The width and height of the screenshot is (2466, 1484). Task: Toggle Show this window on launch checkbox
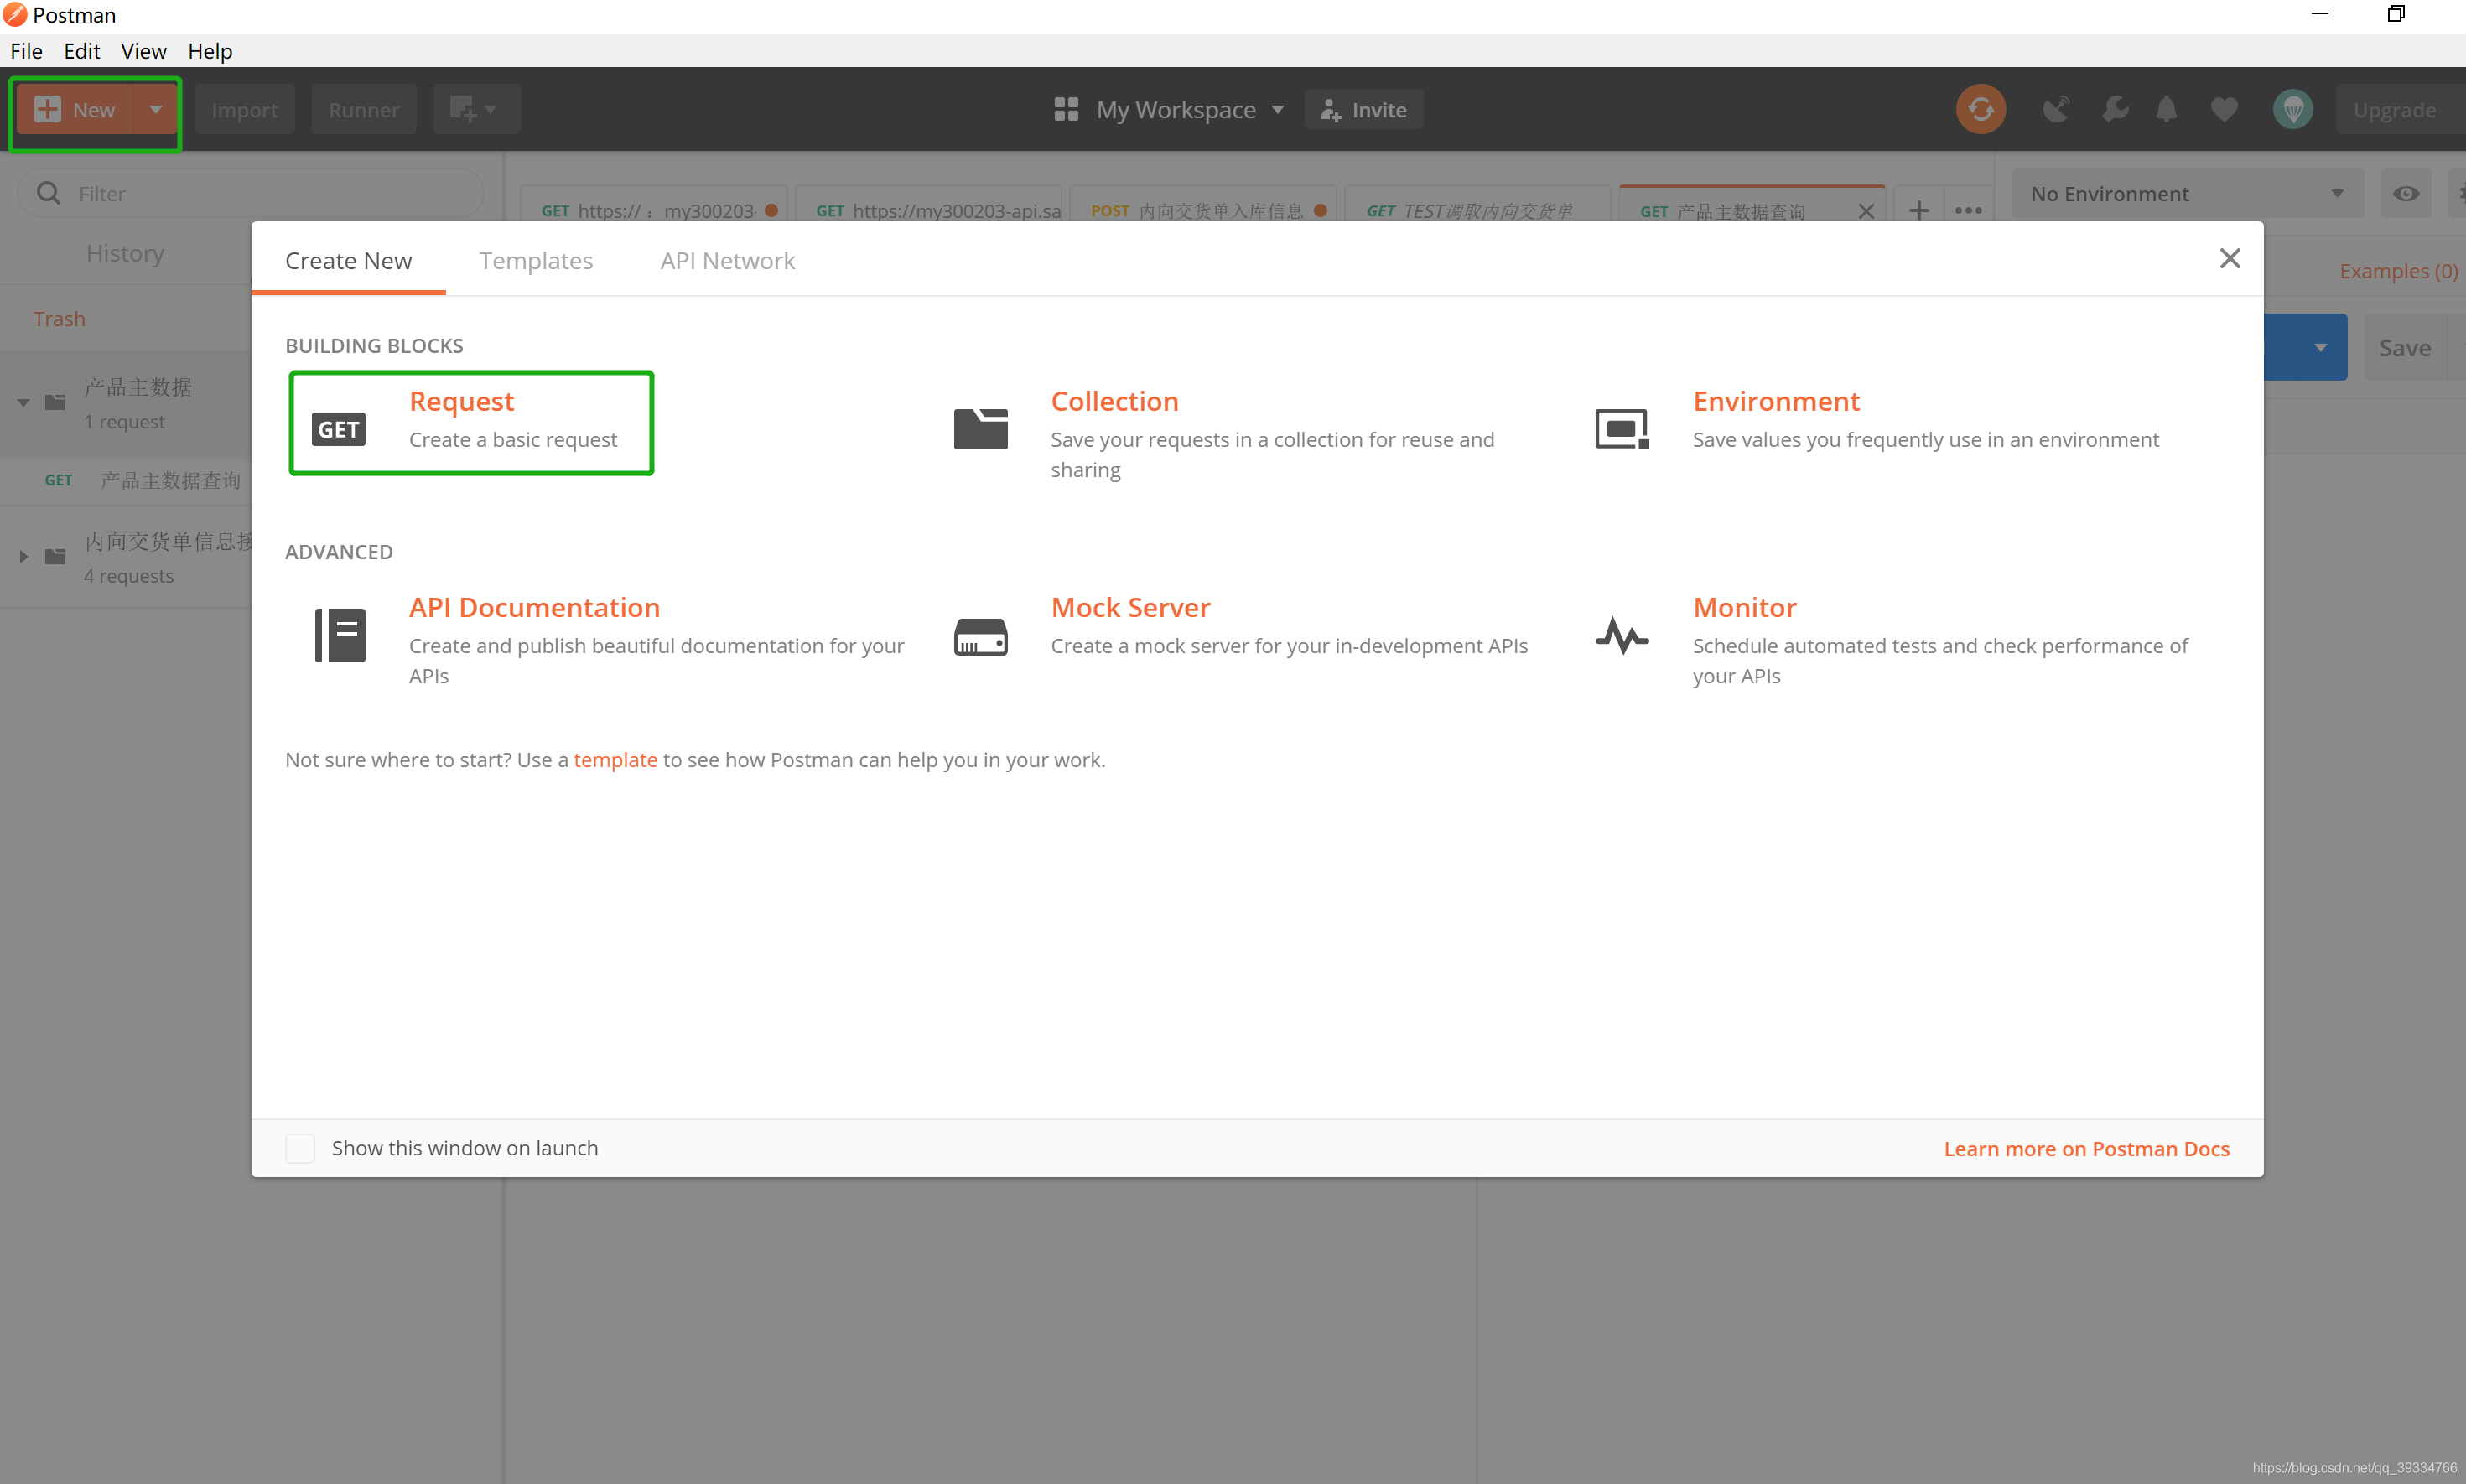coord(300,1148)
